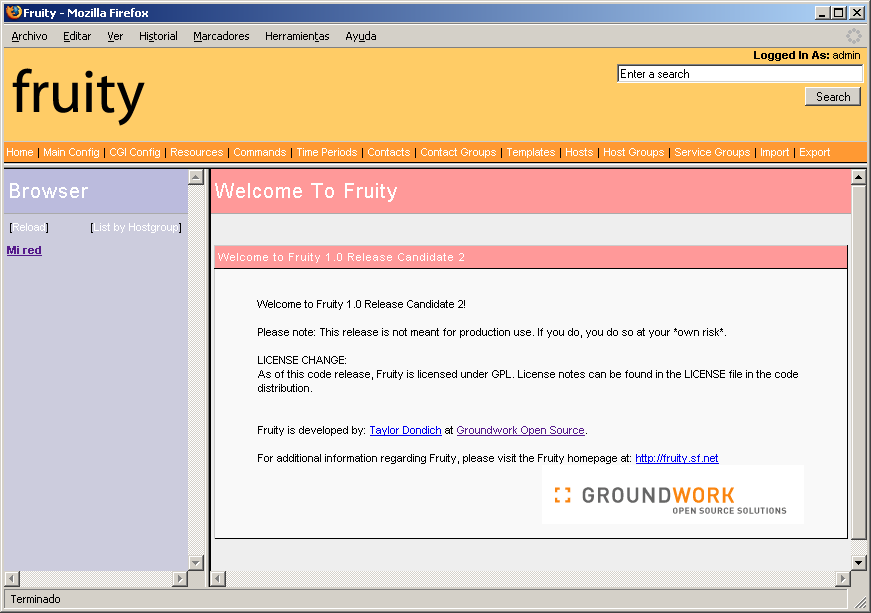Click the Release Candidate 2 panel header
Viewport: 871px width, 613px height.
pos(530,257)
